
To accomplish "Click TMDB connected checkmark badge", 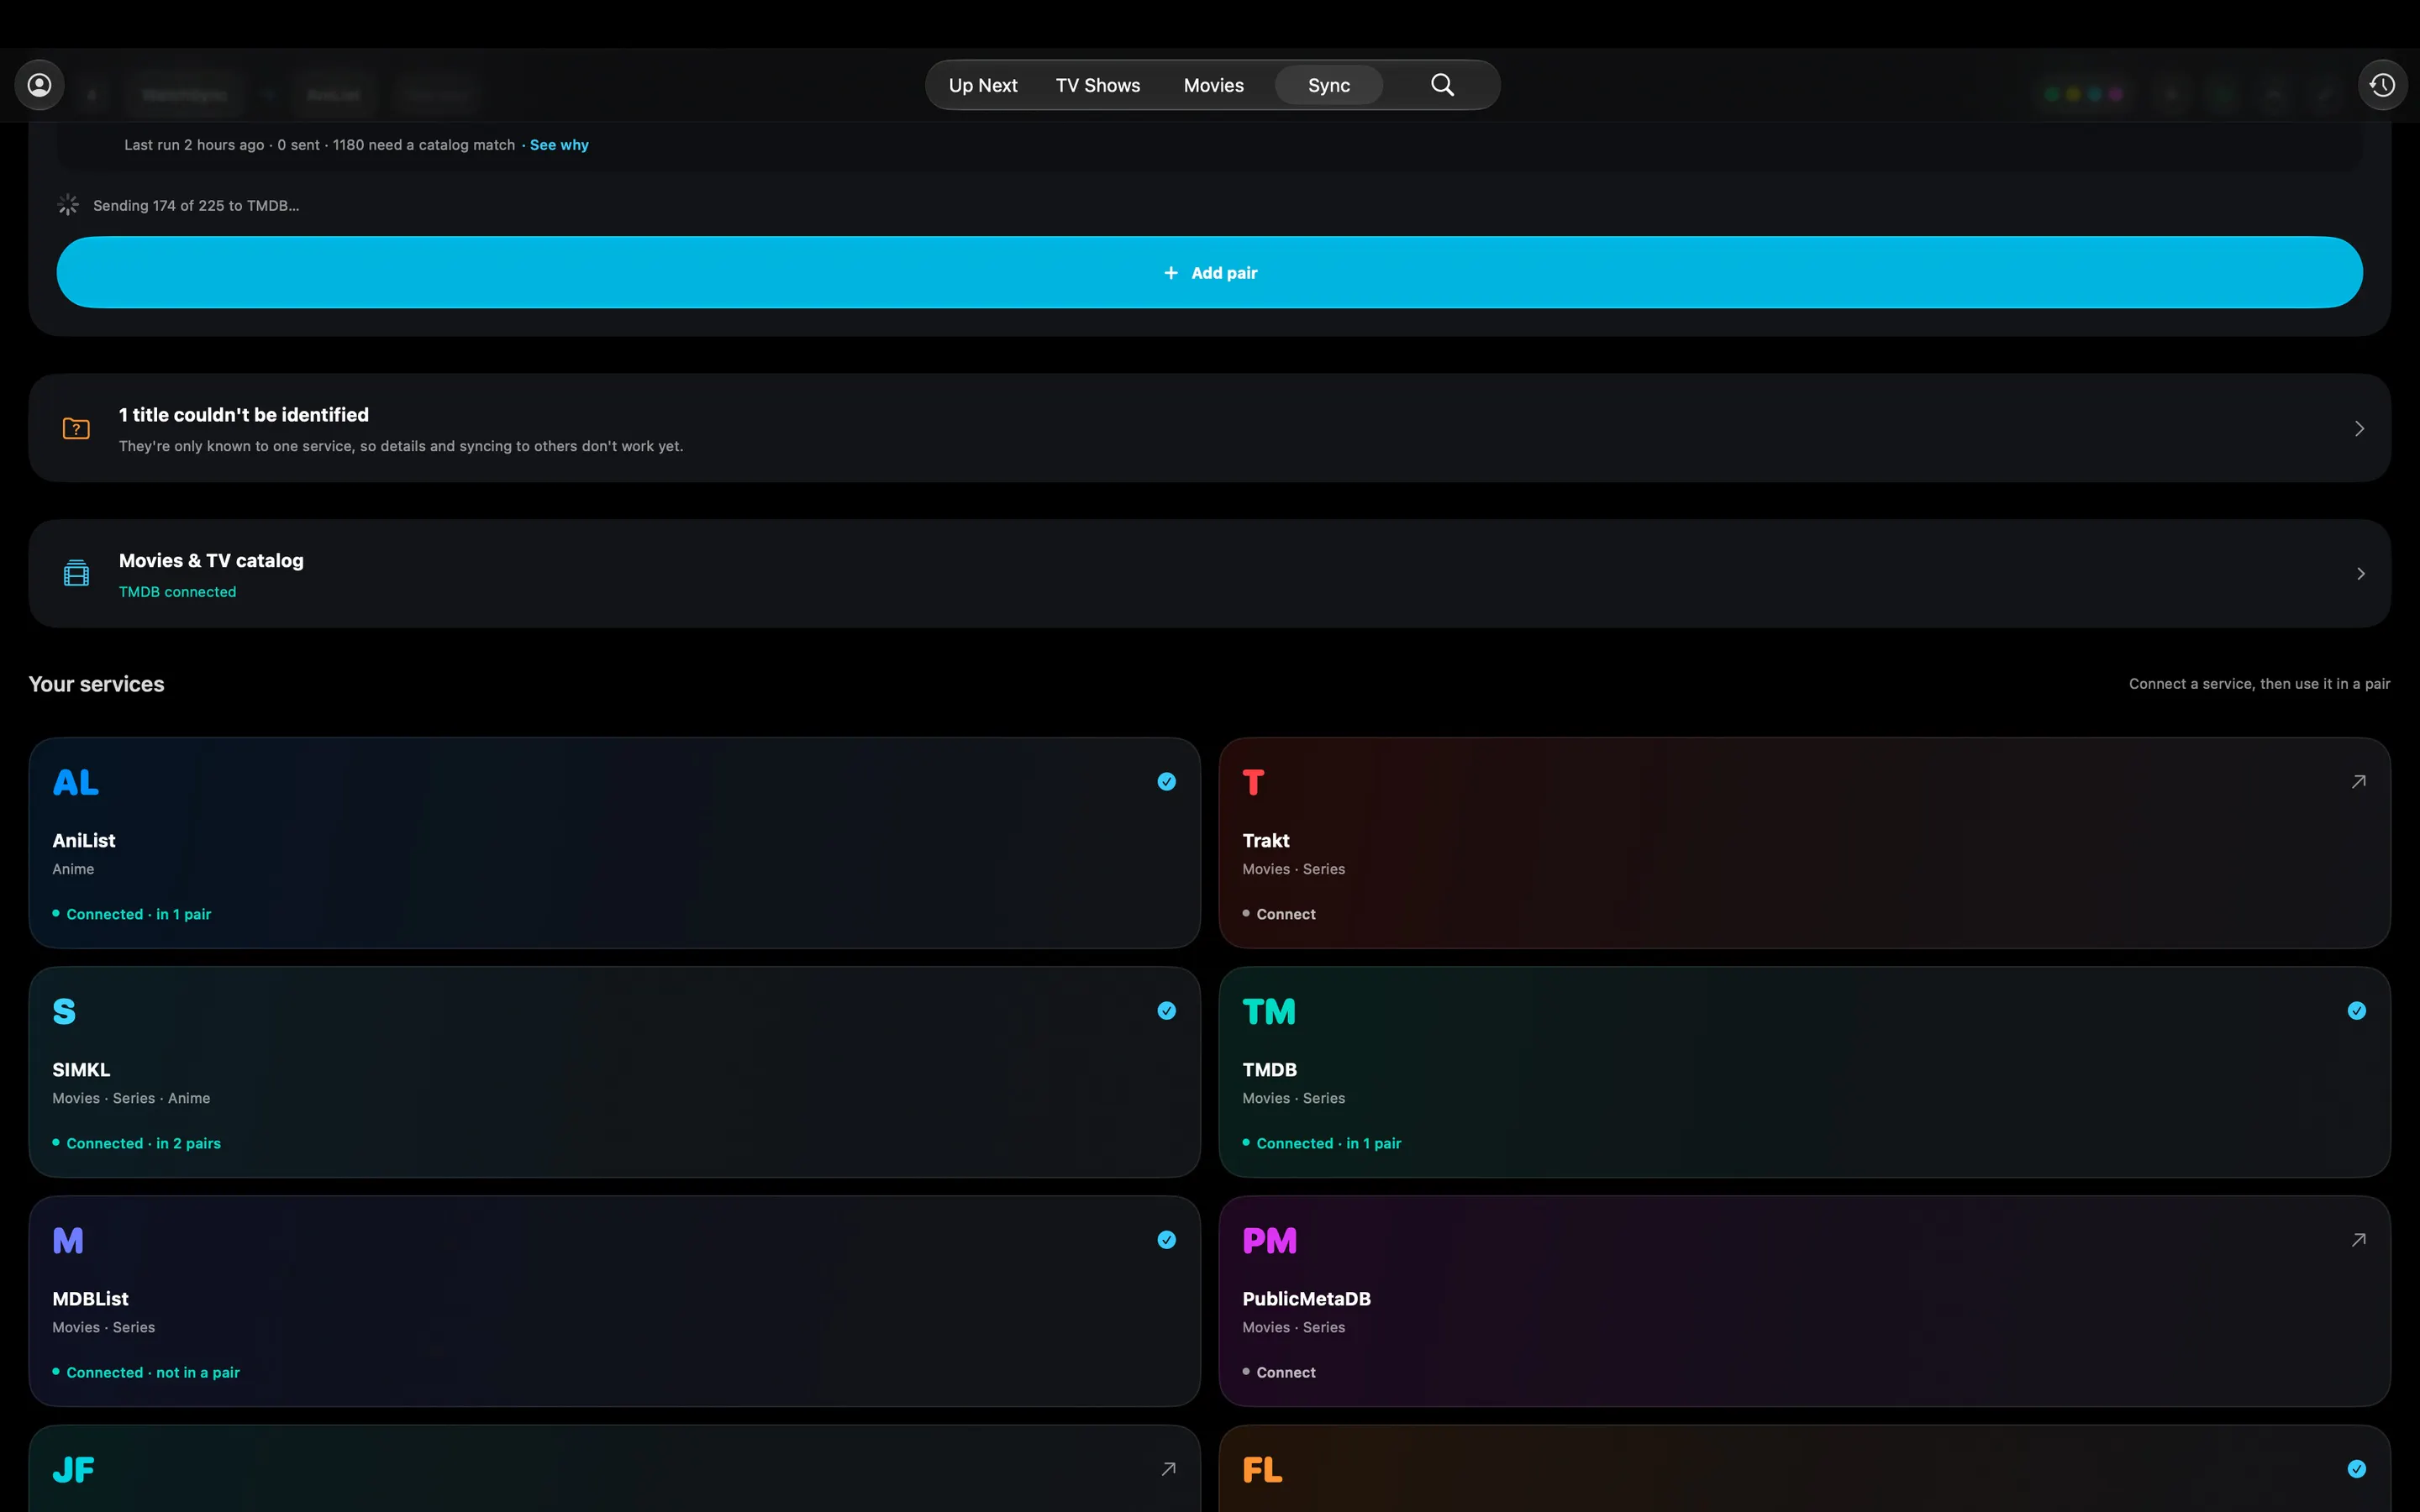I will pos(2356,1011).
